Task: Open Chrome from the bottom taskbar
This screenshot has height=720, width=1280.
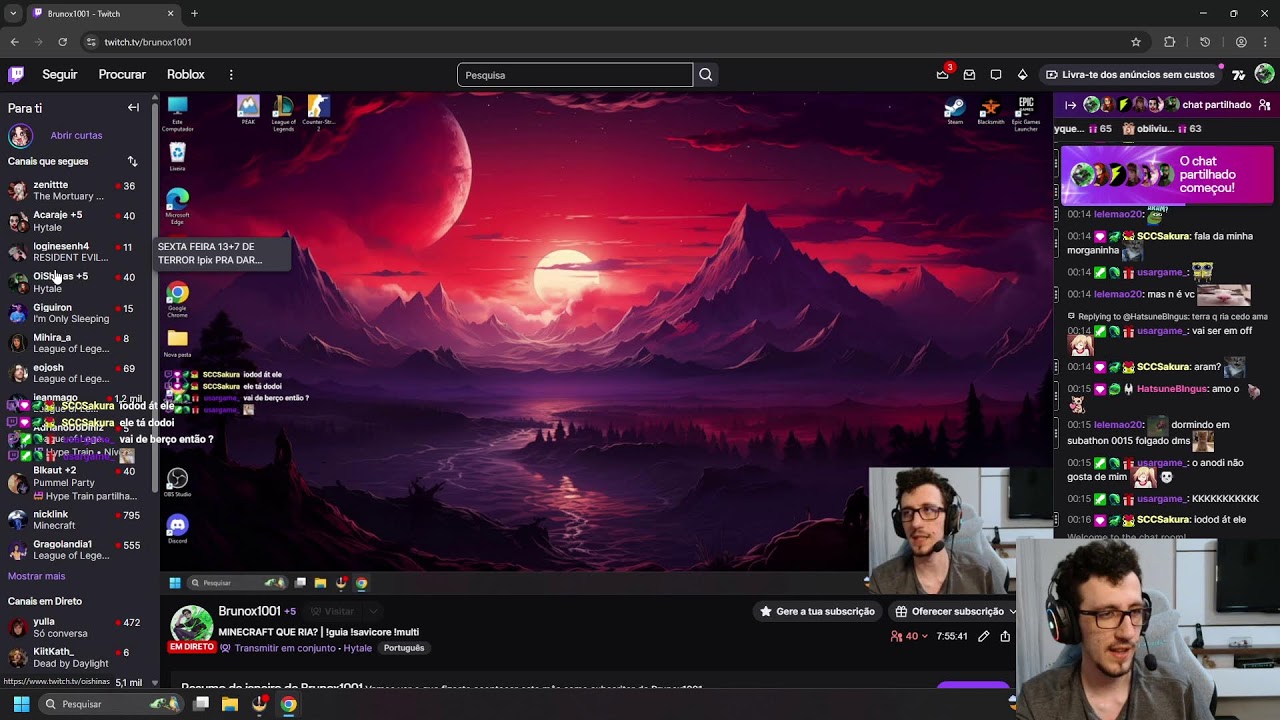Action: point(288,704)
